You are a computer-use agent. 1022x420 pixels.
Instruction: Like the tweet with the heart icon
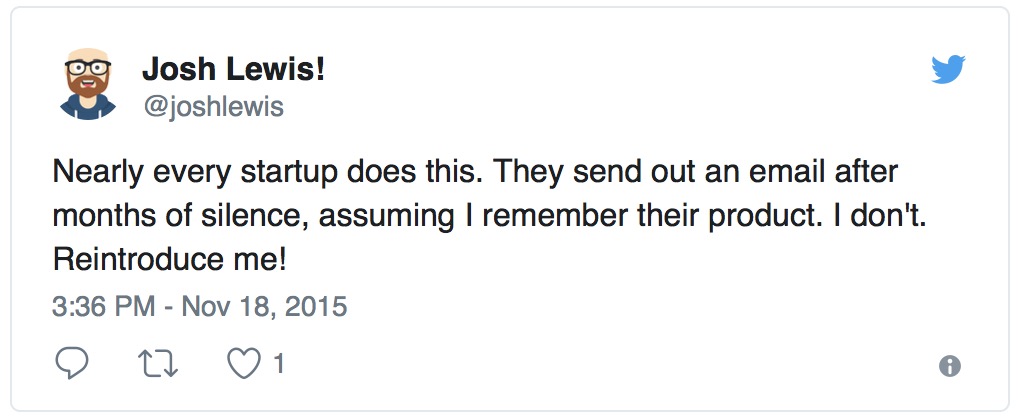tap(243, 364)
